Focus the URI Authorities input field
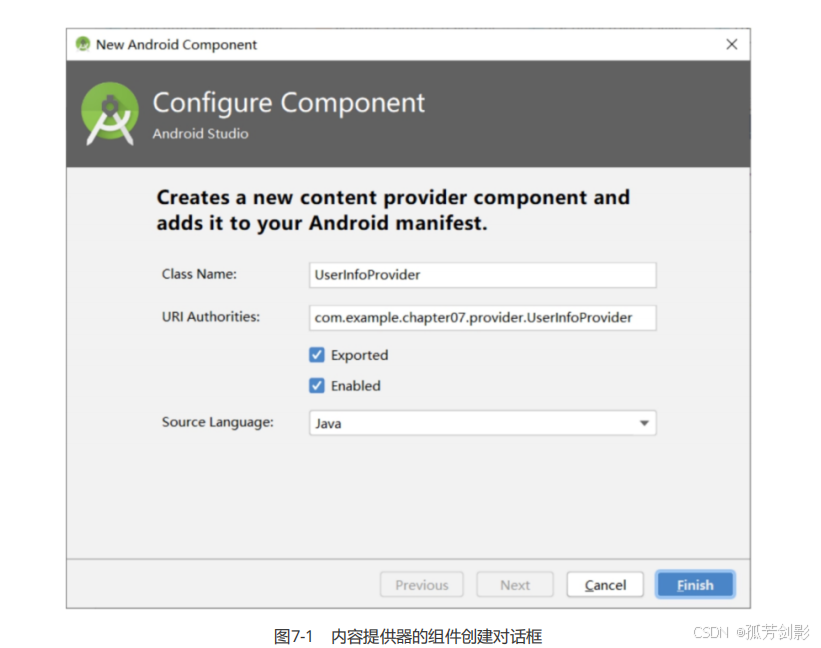 click(482, 318)
